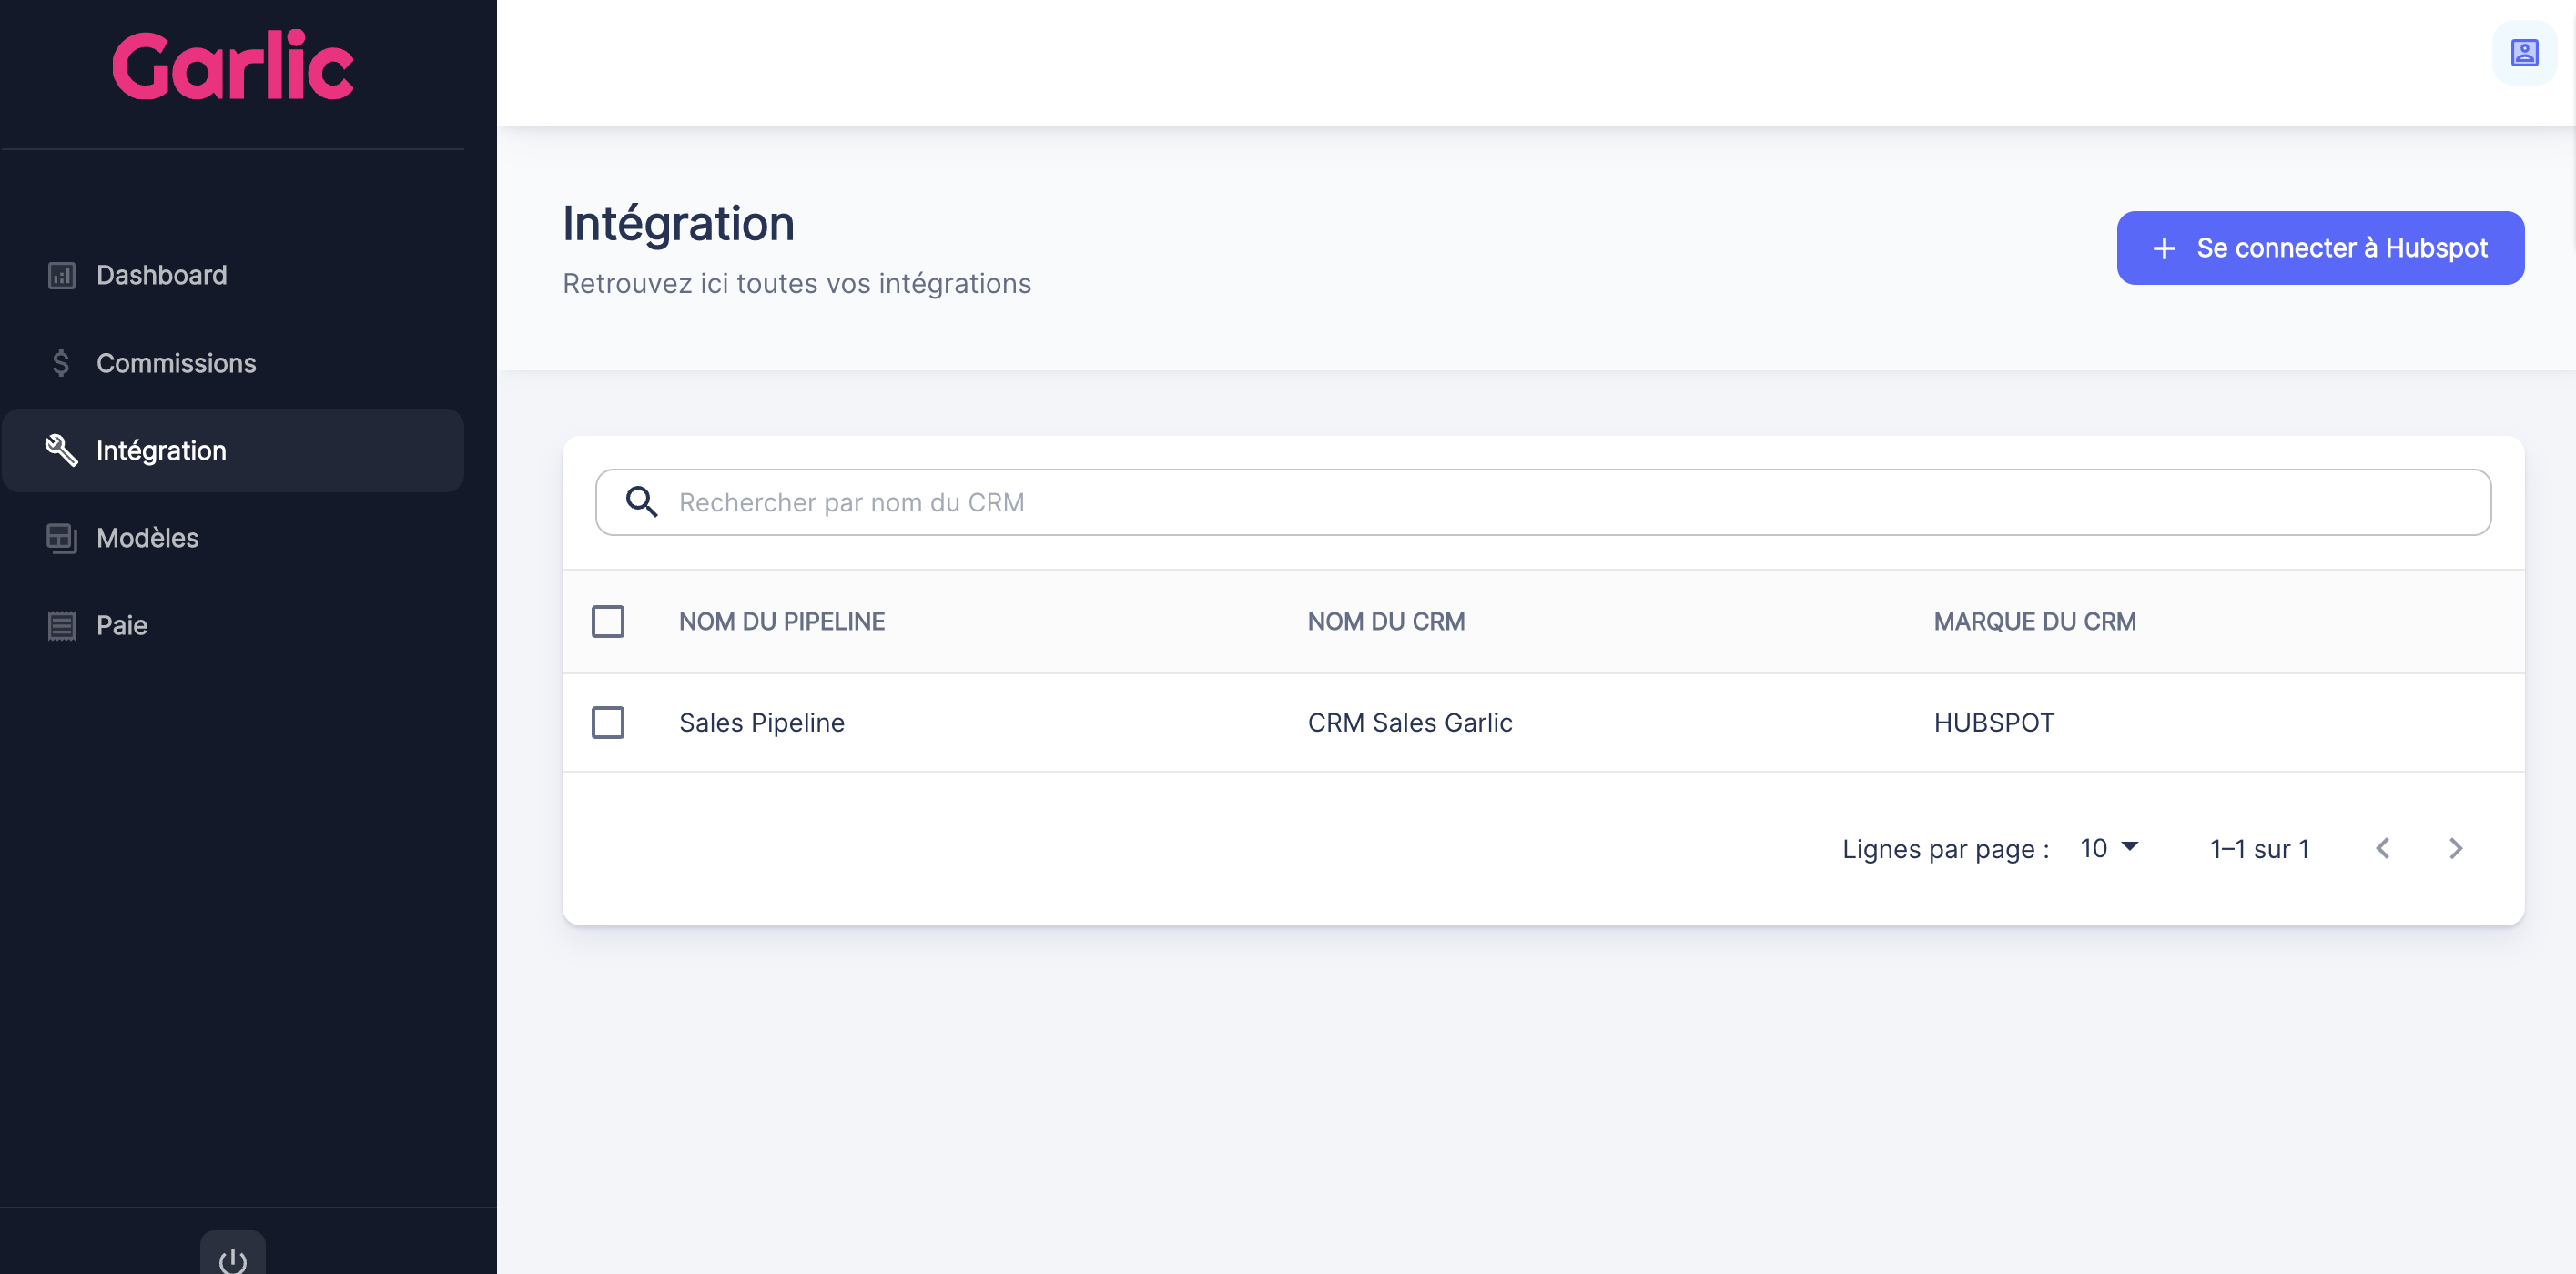This screenshot has width=2576, height=1274.
Task: Click the Modèles layout icon
Action: tap(61, 538)
